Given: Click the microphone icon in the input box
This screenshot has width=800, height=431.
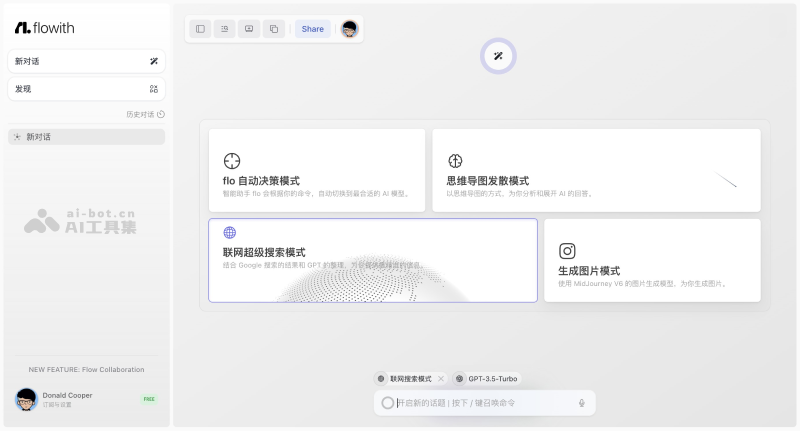Looking at the screenshot, I should 581,403.
